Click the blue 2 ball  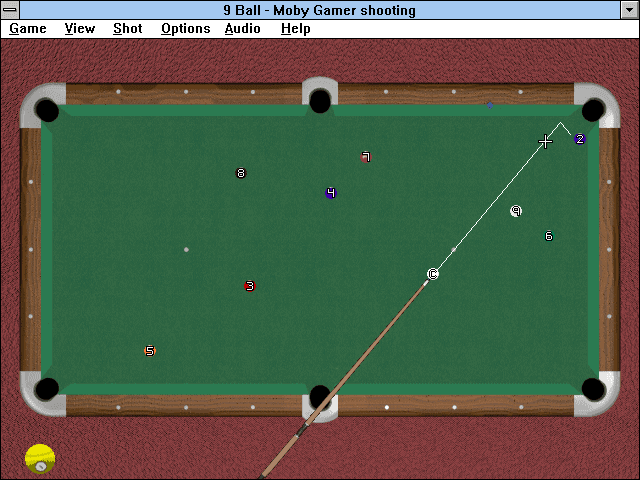coord(580,139)
